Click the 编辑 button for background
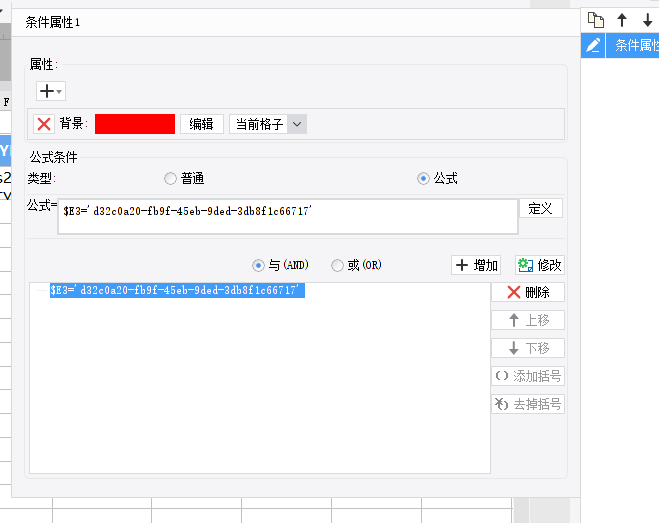 tap(201, 124)
